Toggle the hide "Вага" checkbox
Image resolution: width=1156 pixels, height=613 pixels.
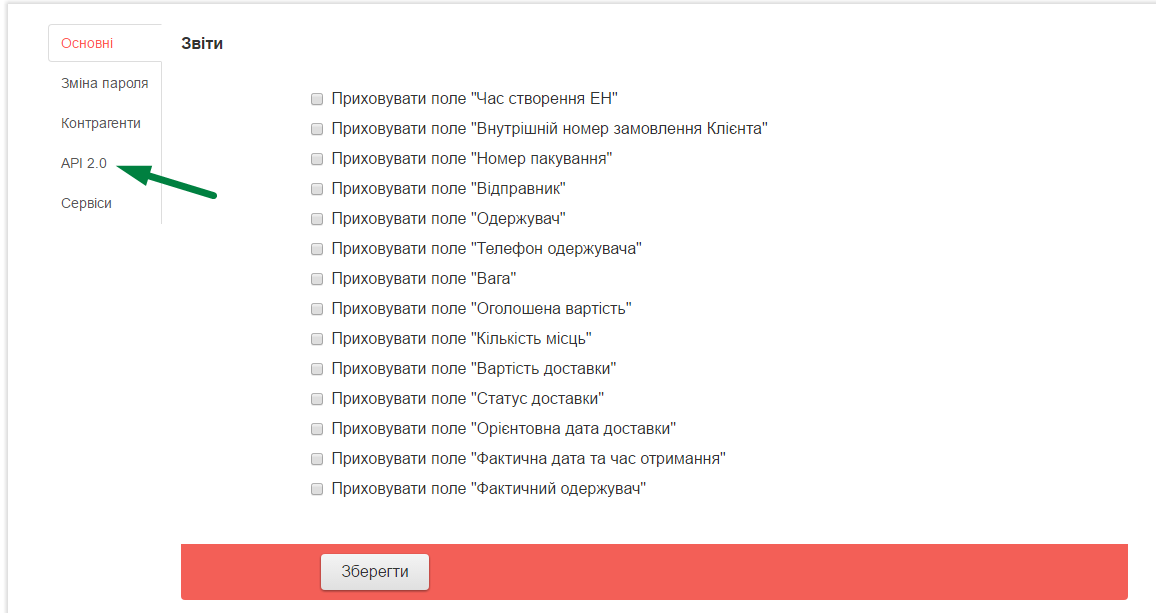[x=317, y=279]
